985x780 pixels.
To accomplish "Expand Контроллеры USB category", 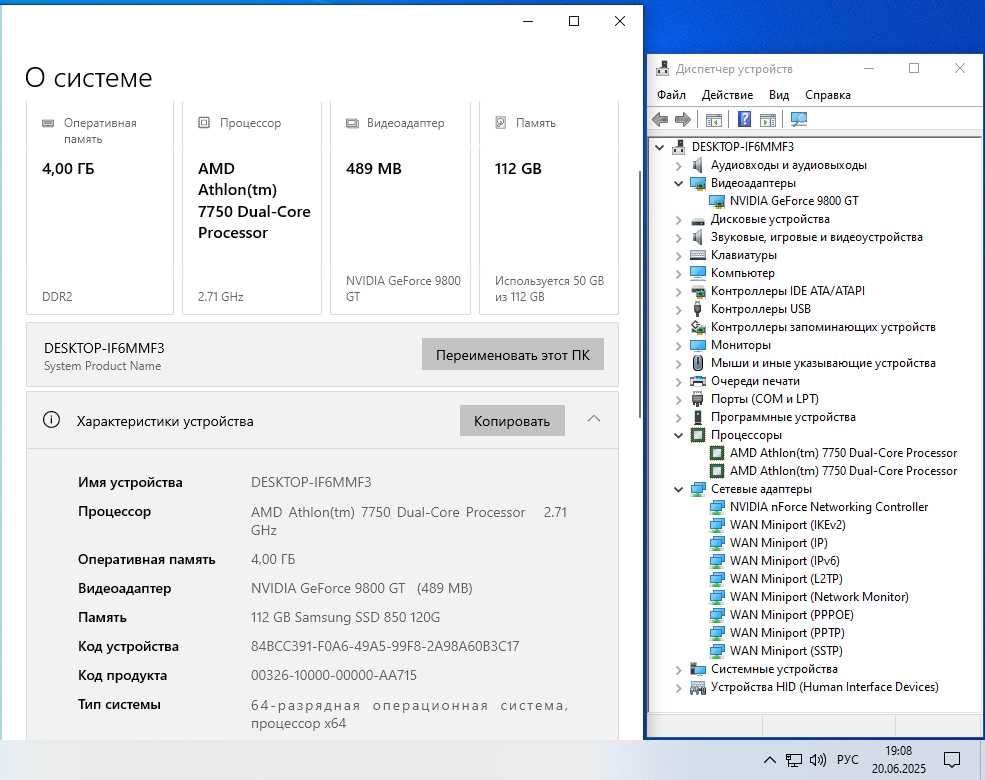I will [x=678, y=310].
